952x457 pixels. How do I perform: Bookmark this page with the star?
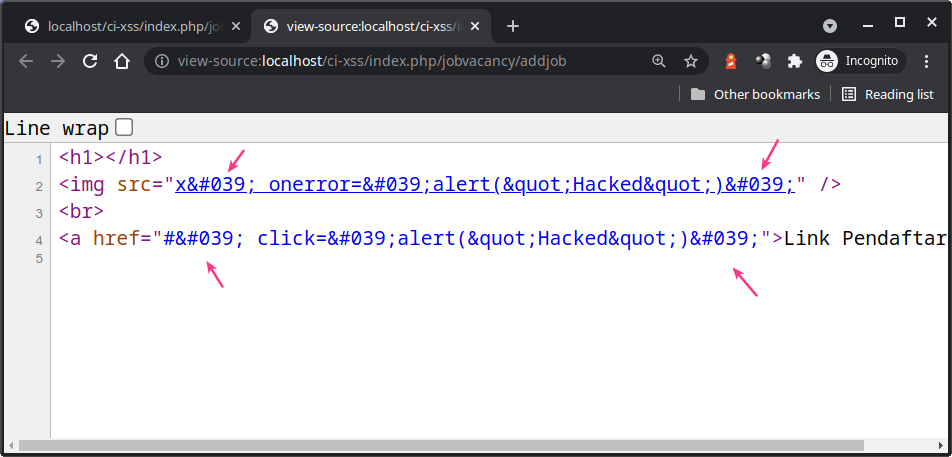(690, 61)
